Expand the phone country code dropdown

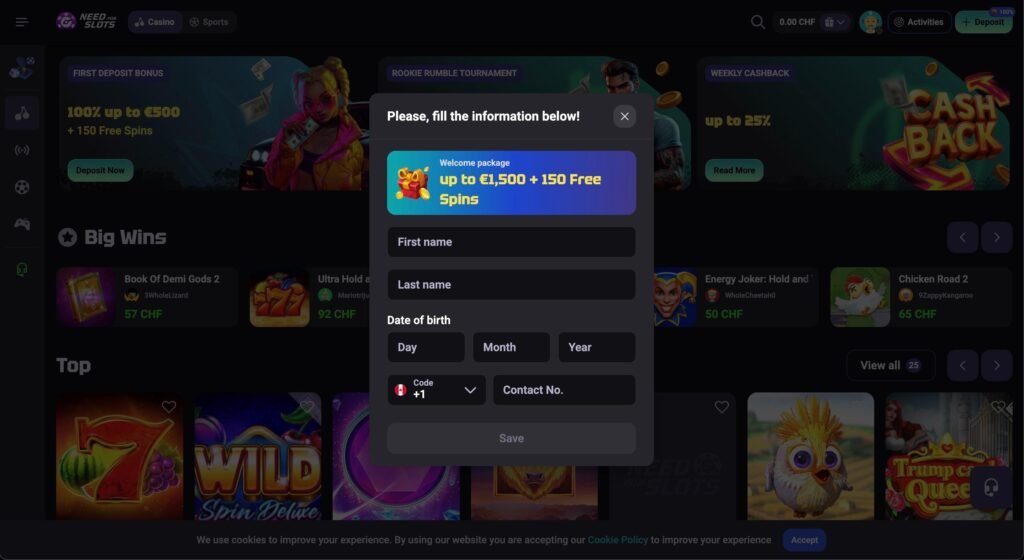tap(436, 390)
